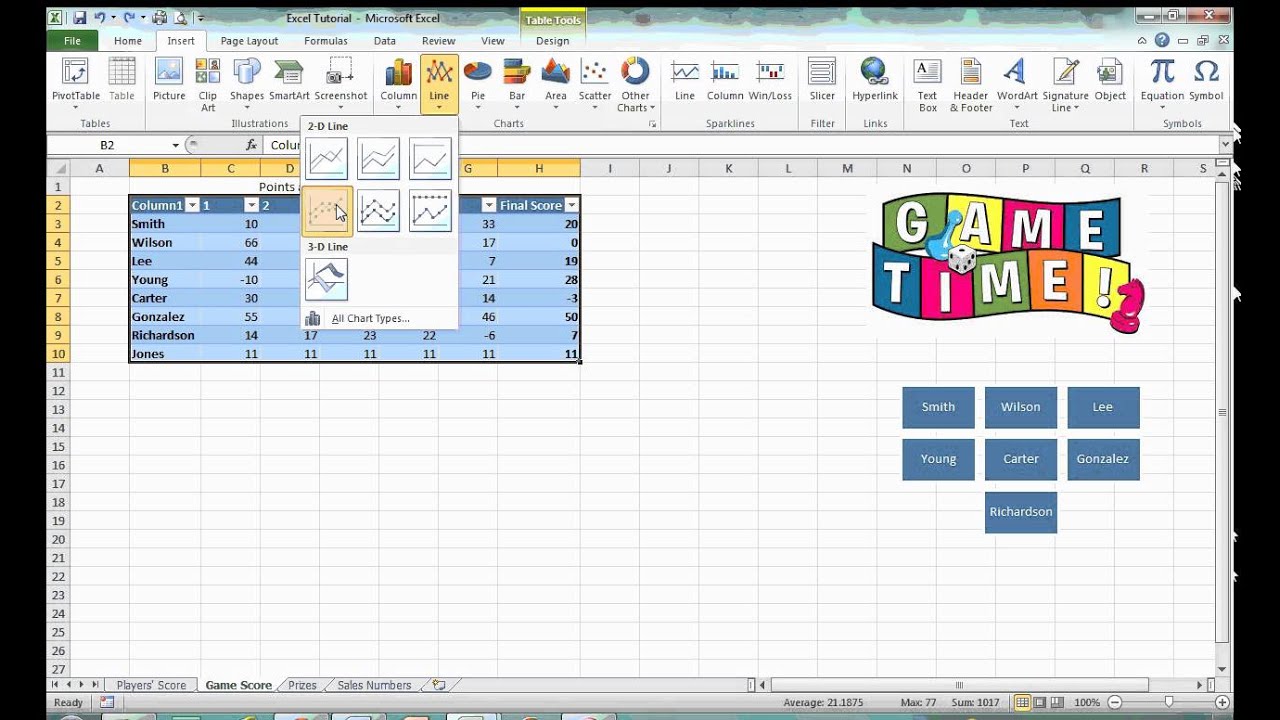Open the Prizes sheet tab
1280x720 pixels.
(x=302, y=685)
